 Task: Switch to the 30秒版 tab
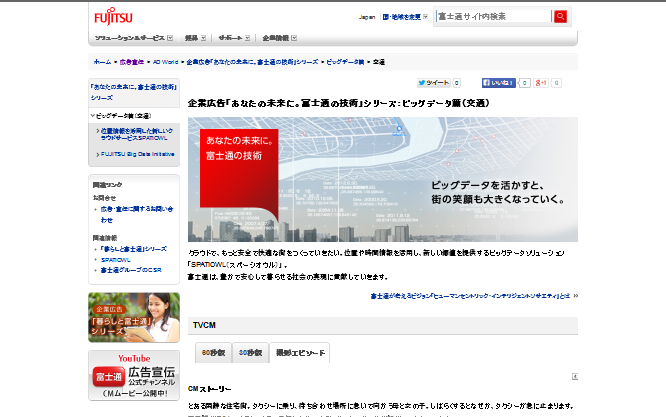[x=251, y=353]
